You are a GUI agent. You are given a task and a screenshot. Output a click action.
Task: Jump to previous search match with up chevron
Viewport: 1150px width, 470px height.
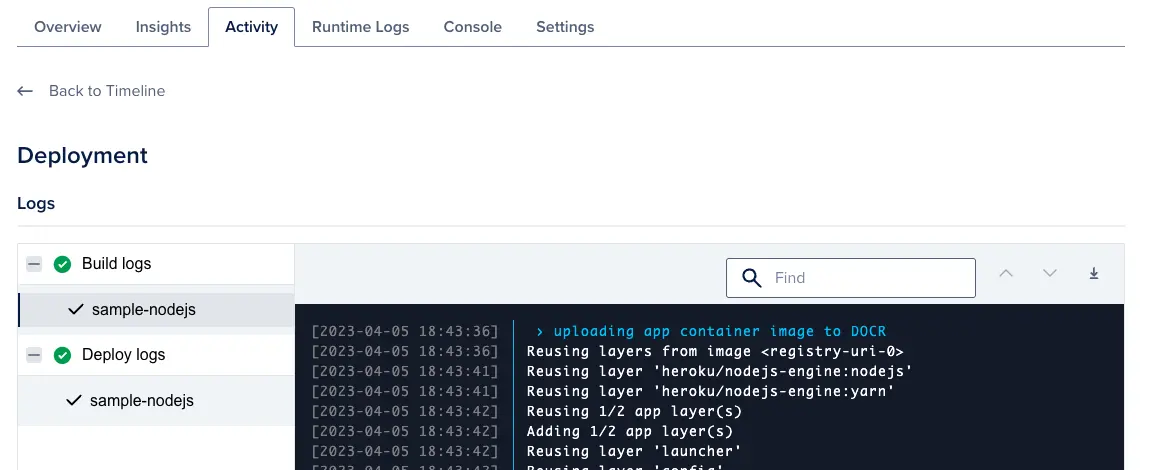tap(1006, 273)
